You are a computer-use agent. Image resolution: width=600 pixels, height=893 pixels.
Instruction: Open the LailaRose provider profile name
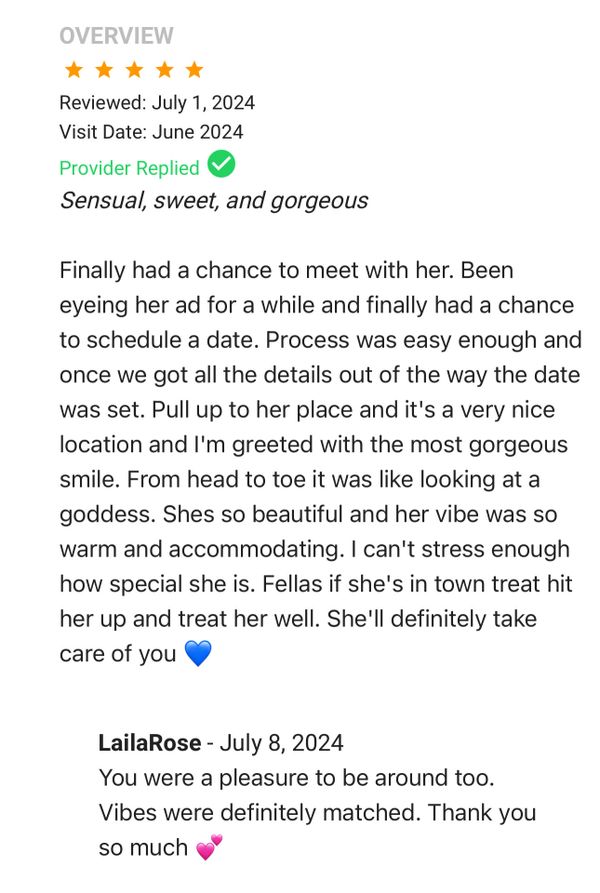pos(149,743)
